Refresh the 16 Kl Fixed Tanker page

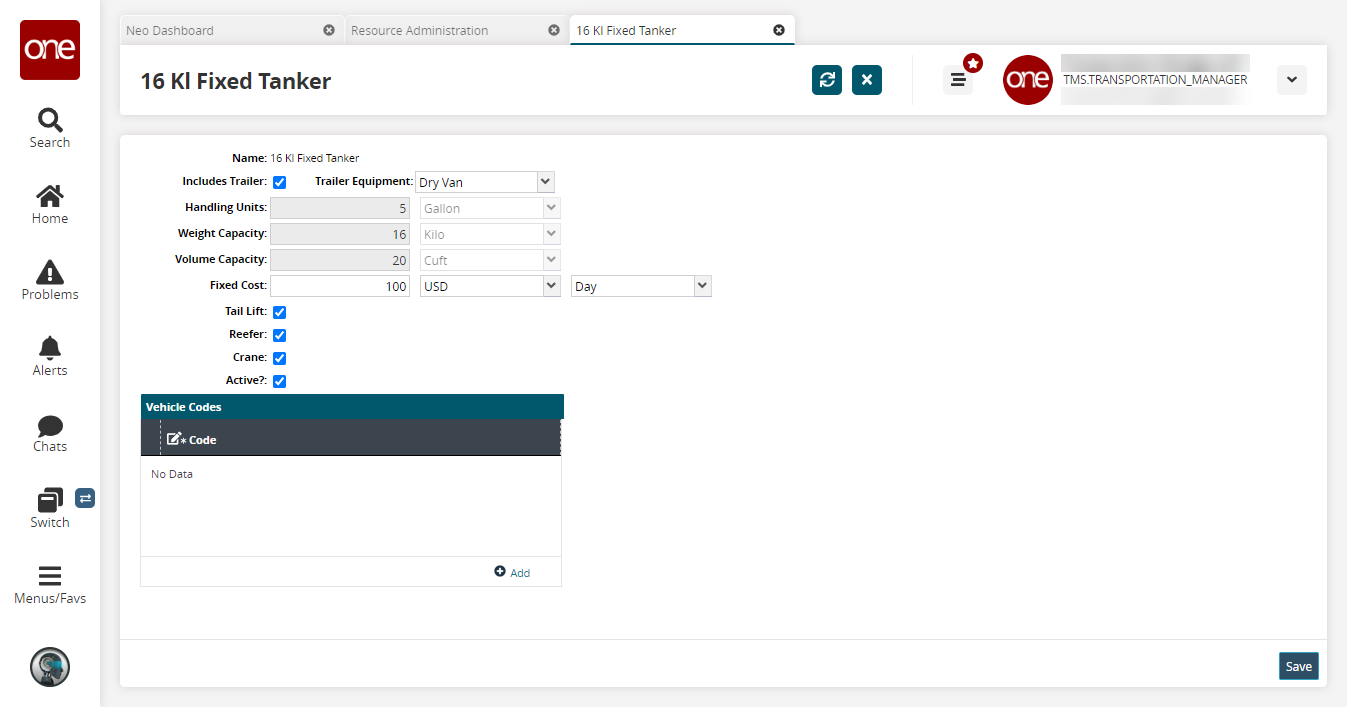827,80
